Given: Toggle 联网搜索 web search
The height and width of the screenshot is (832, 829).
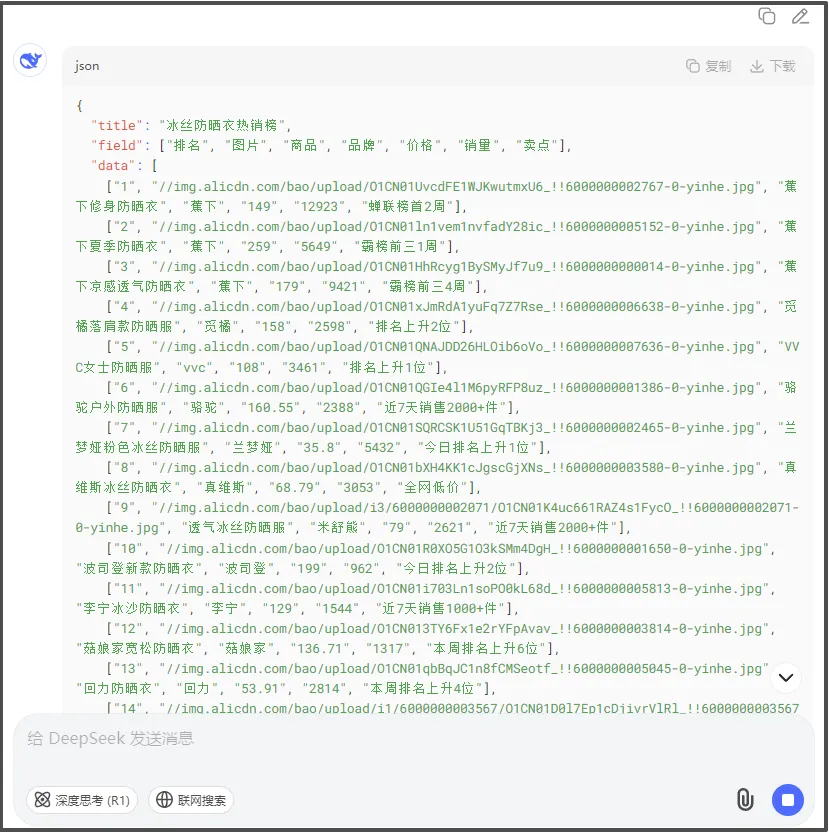Looking at the screenshot, I should [191, 800].
